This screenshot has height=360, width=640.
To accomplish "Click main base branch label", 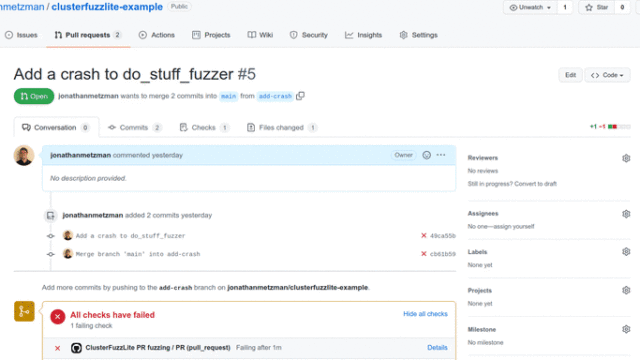I will pos(229,96).
